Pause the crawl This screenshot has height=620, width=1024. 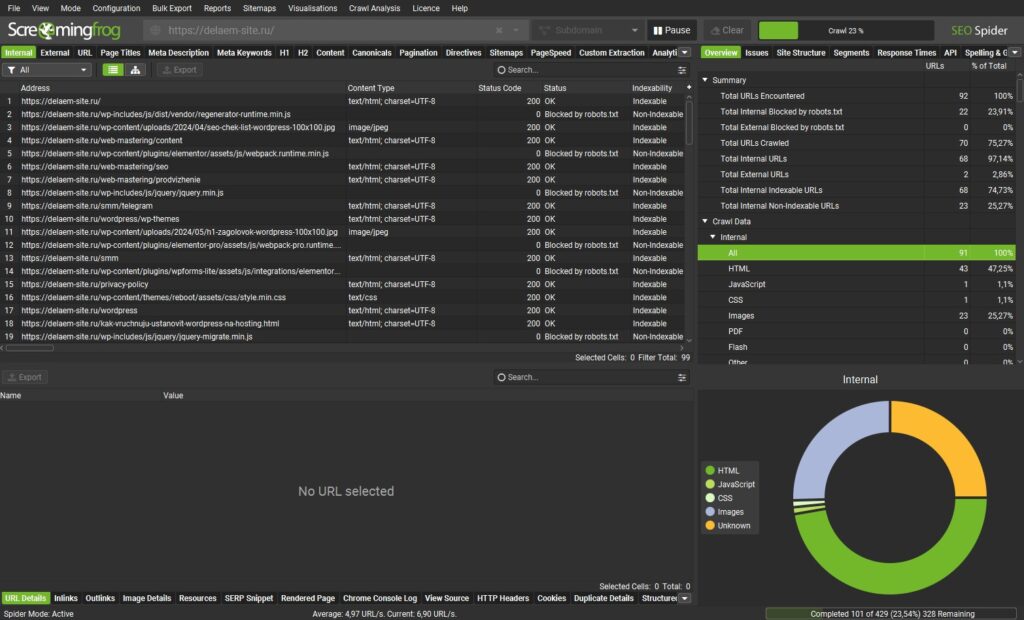(x=672, y=30)
